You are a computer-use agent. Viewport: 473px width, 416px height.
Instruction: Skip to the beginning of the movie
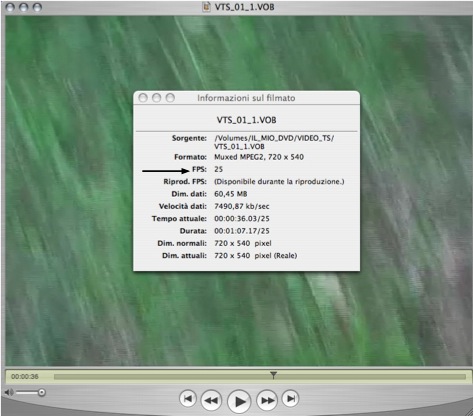188,398
